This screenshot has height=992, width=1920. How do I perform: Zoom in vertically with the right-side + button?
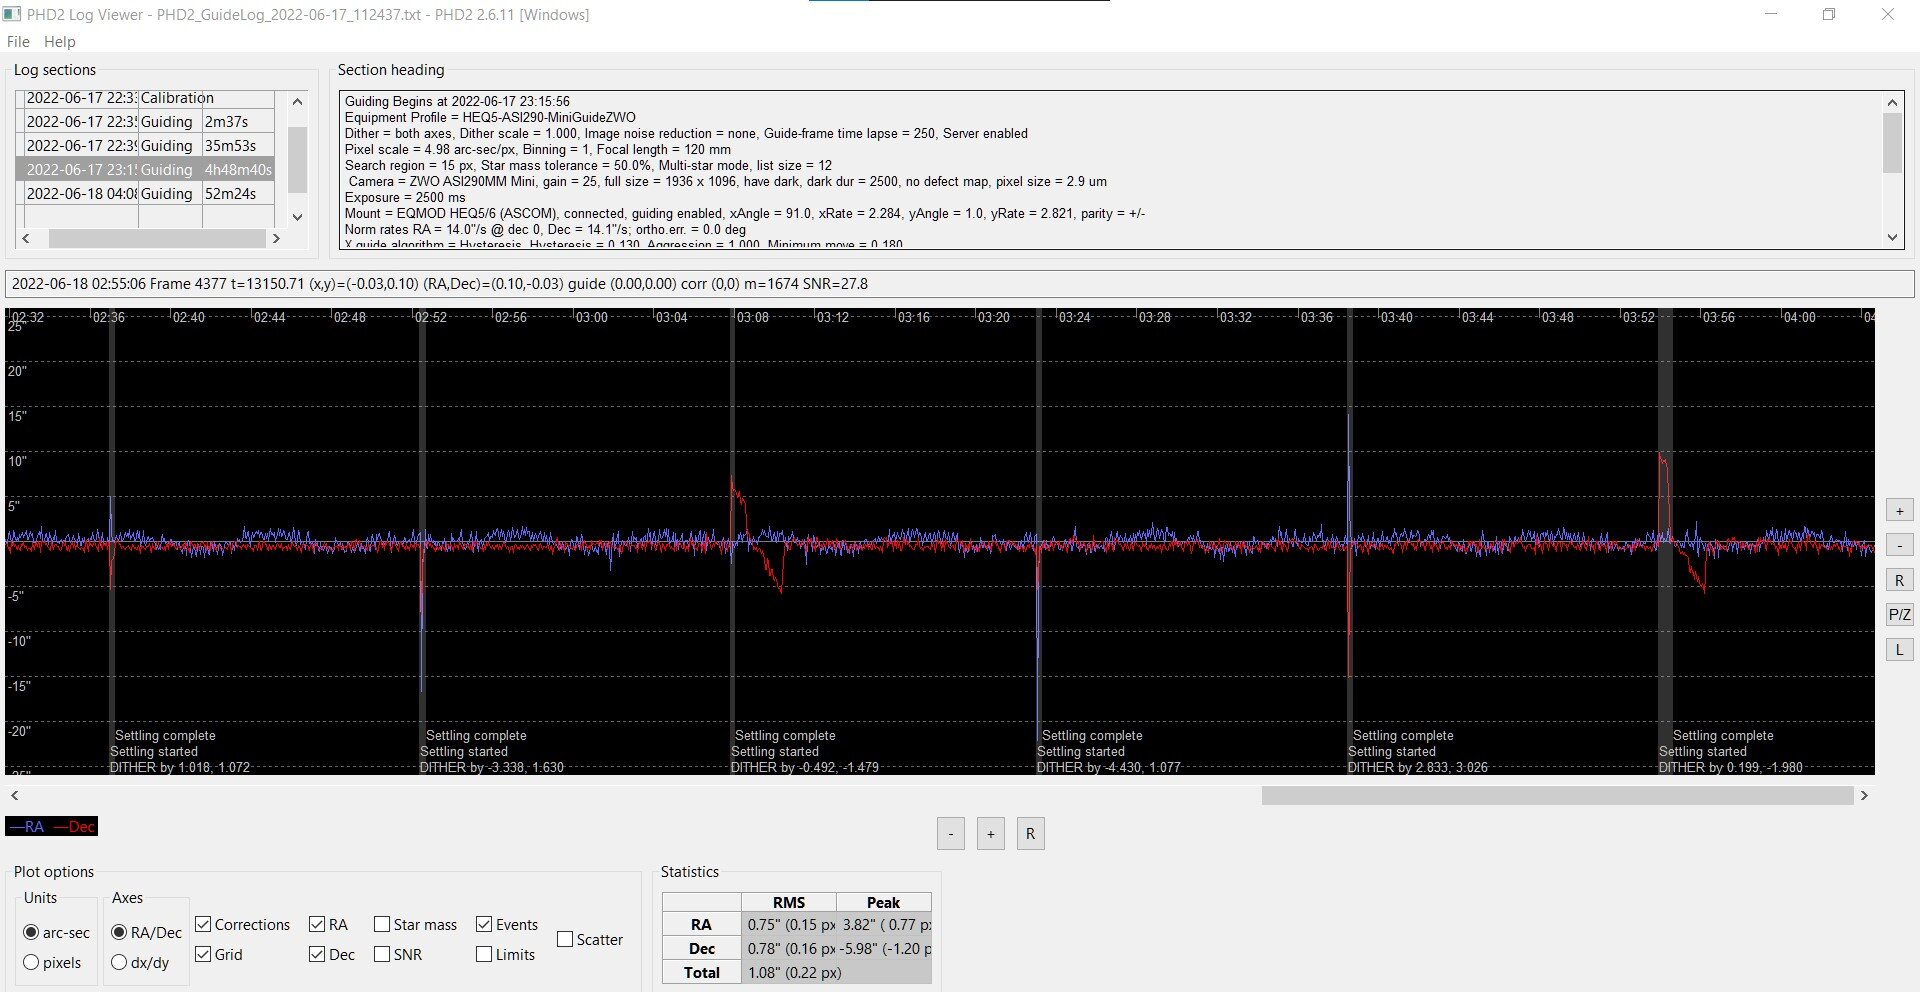pos(1900,511)
